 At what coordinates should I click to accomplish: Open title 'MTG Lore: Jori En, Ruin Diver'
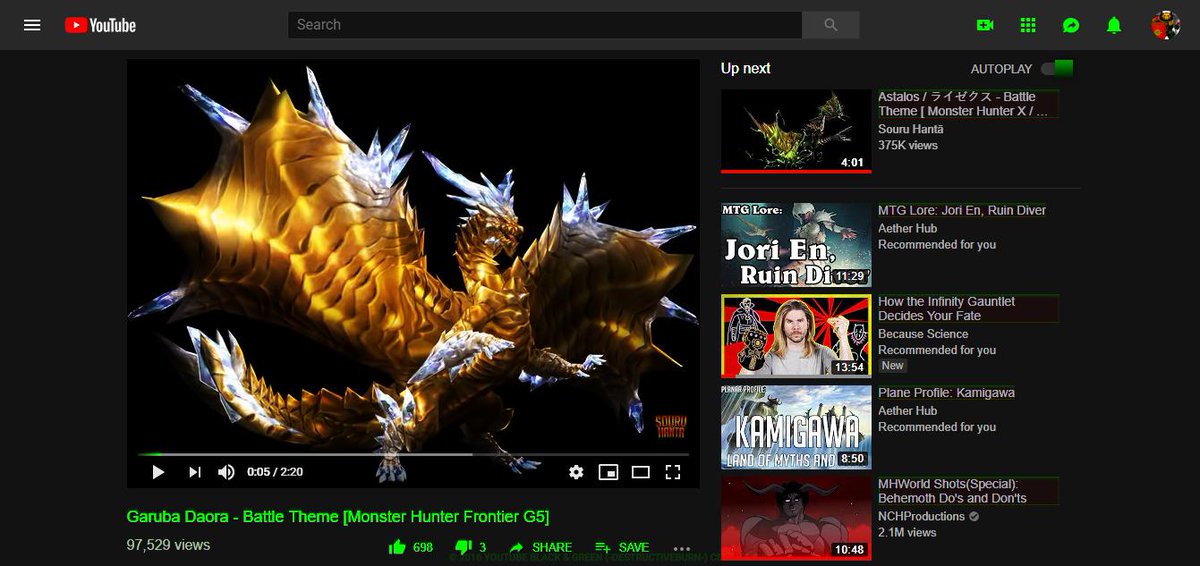coord(962,210)
